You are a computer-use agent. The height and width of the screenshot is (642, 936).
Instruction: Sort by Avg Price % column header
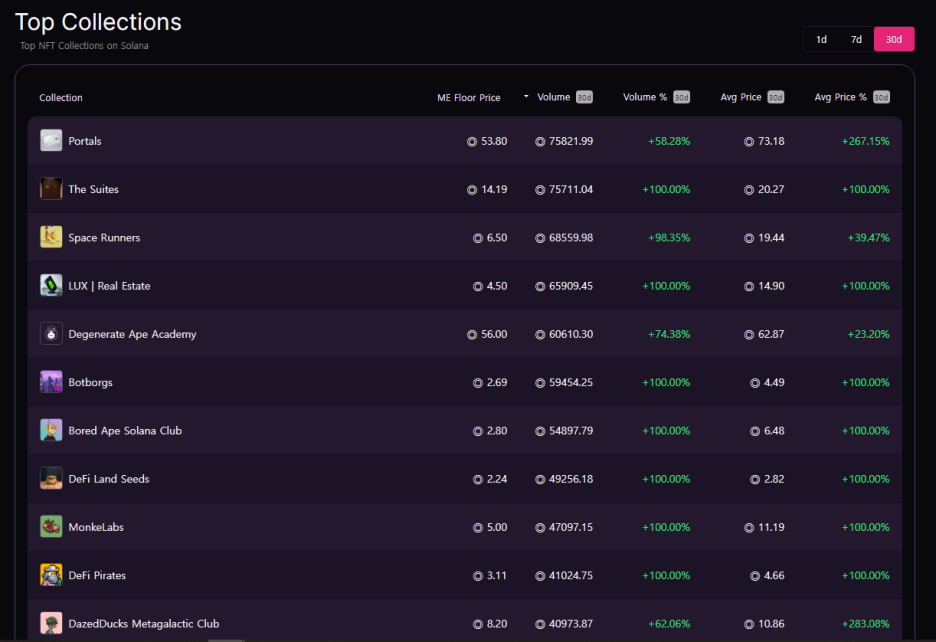click(840, 97)
